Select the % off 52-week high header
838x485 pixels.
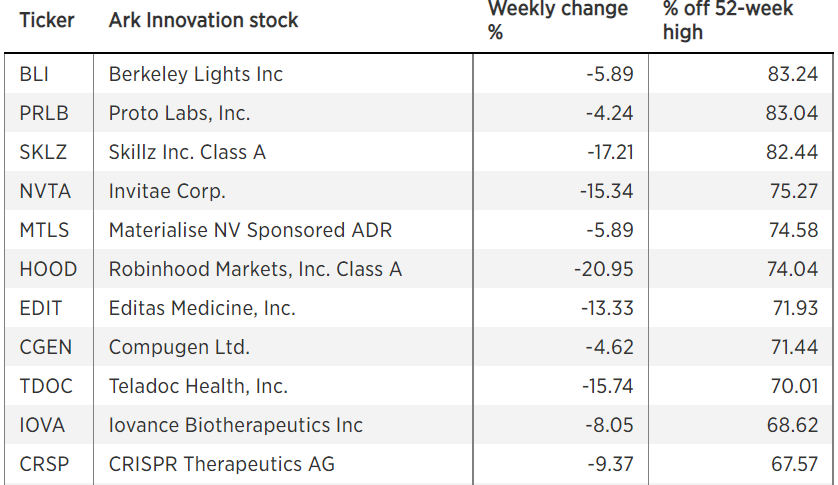pos(727,19)
